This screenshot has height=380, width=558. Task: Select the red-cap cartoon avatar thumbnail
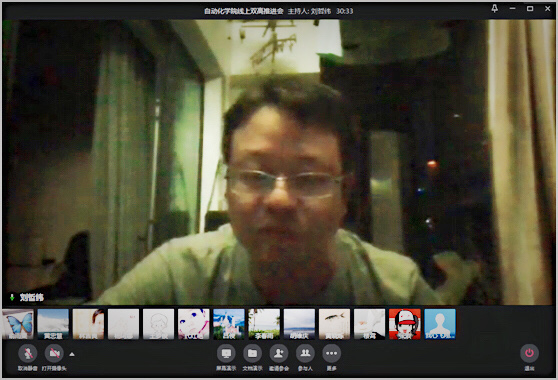point(405,324)
